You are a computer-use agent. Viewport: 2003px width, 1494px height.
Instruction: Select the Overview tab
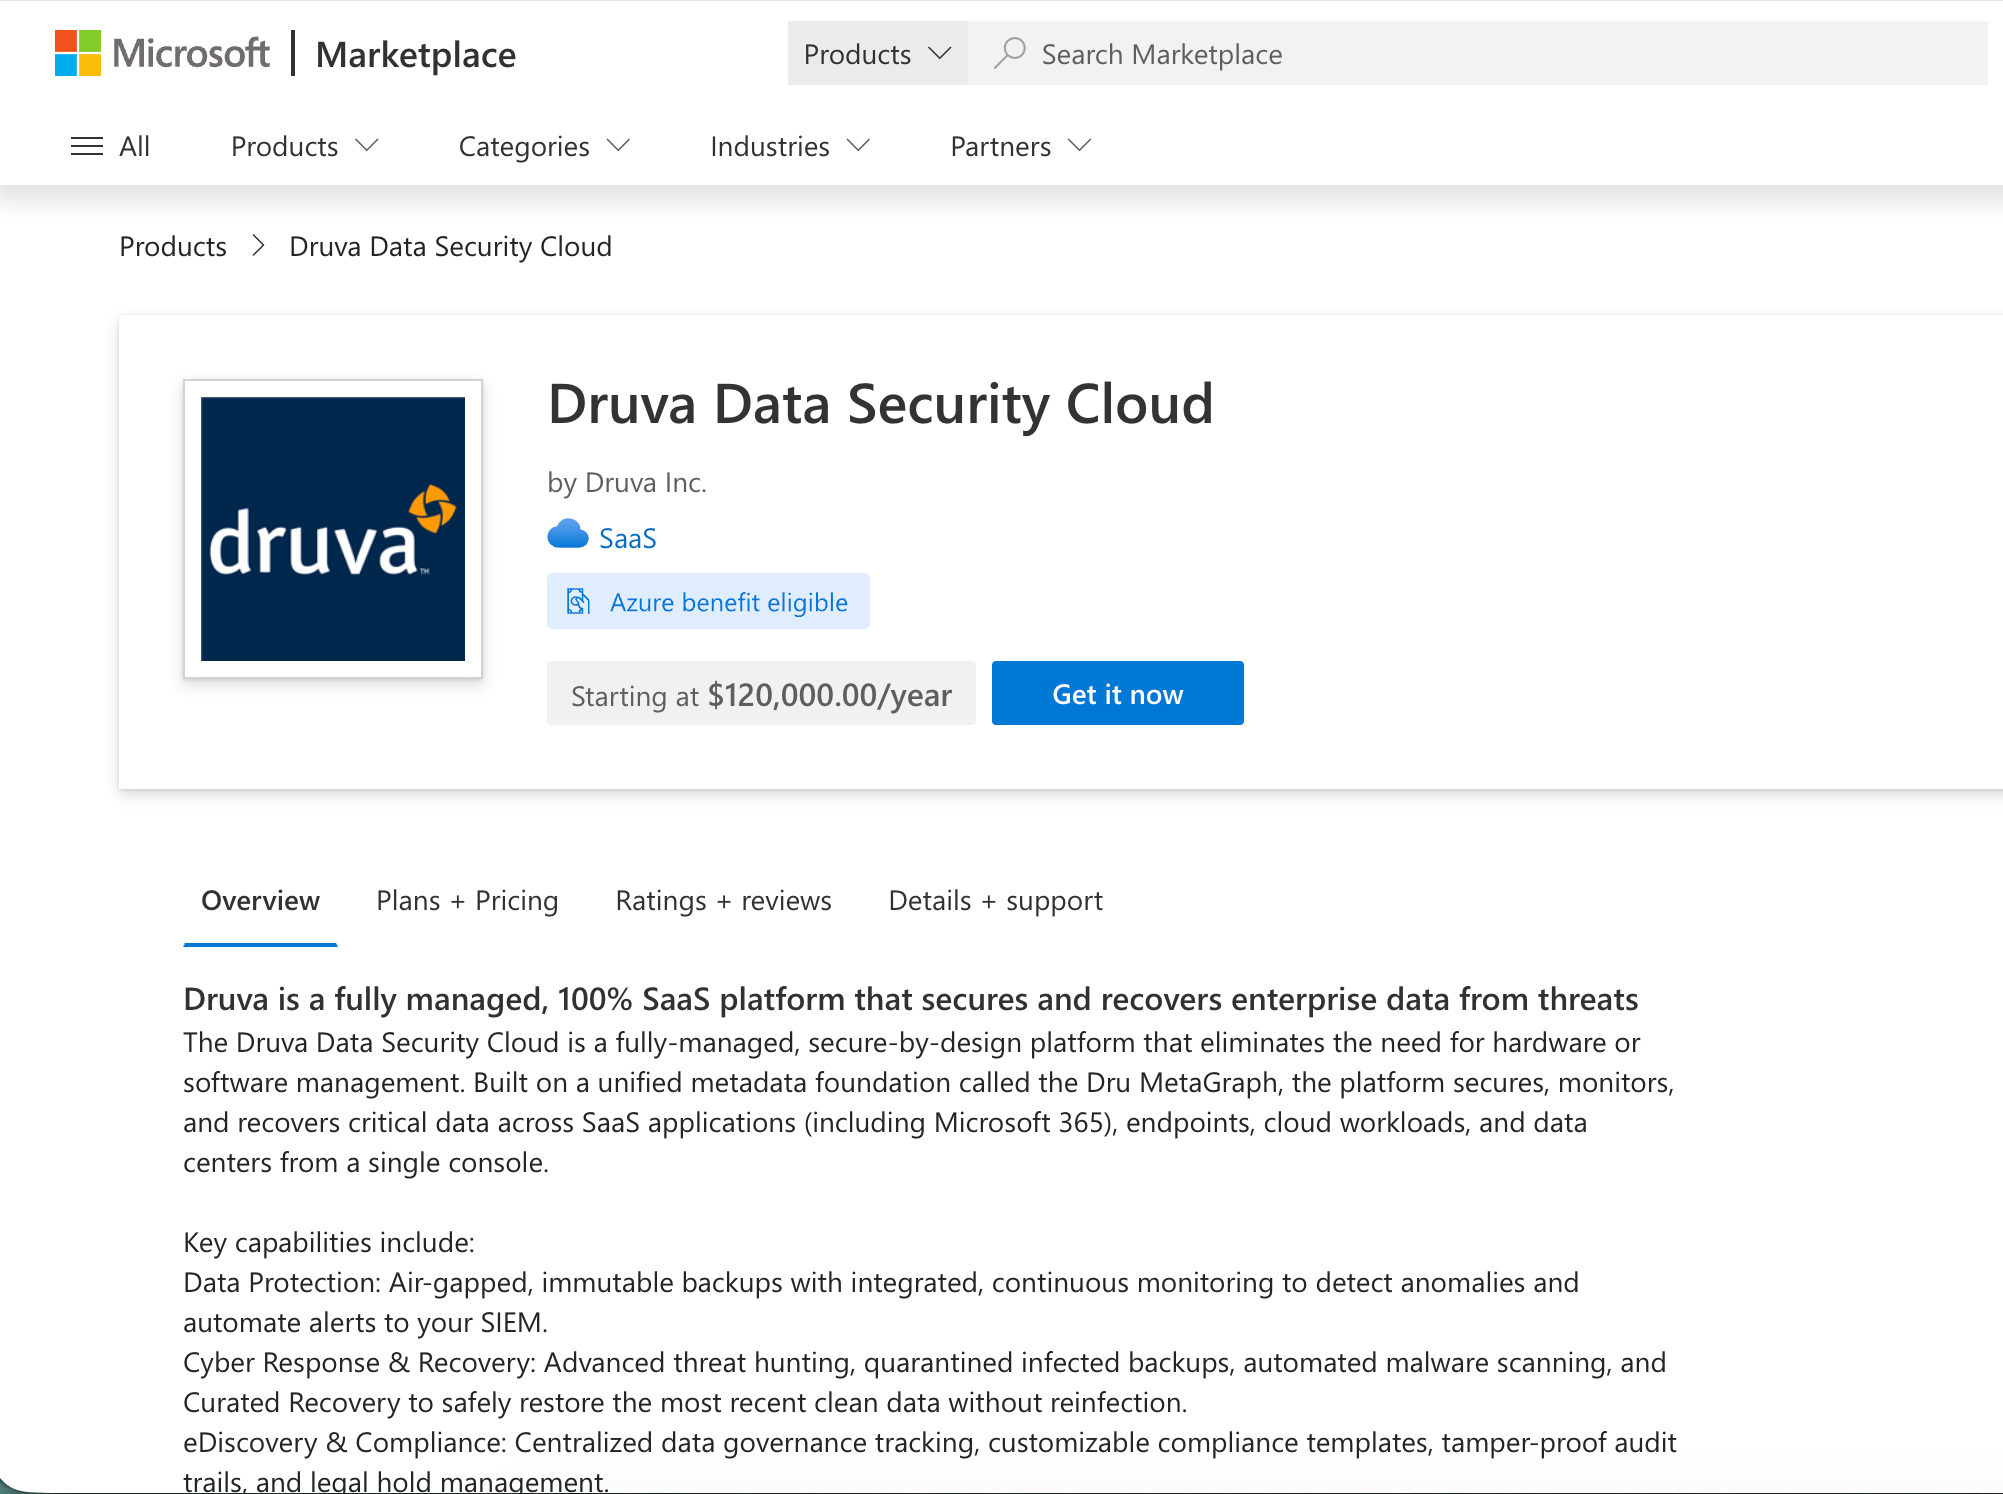[260, 901]
